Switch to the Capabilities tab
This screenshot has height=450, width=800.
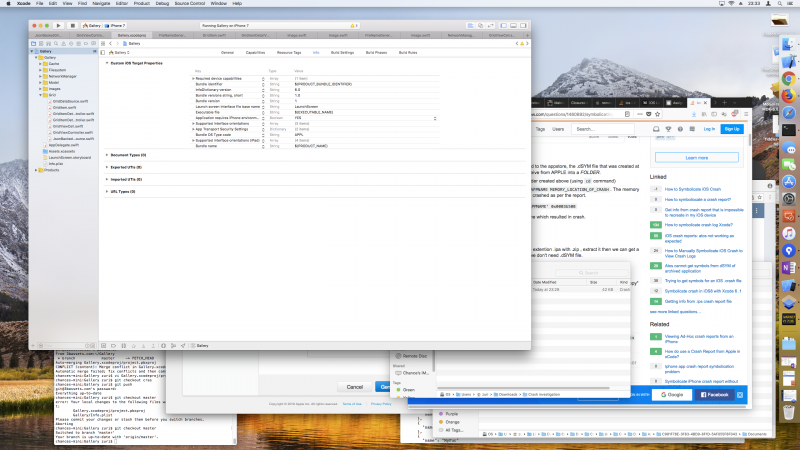coord(255,51)
